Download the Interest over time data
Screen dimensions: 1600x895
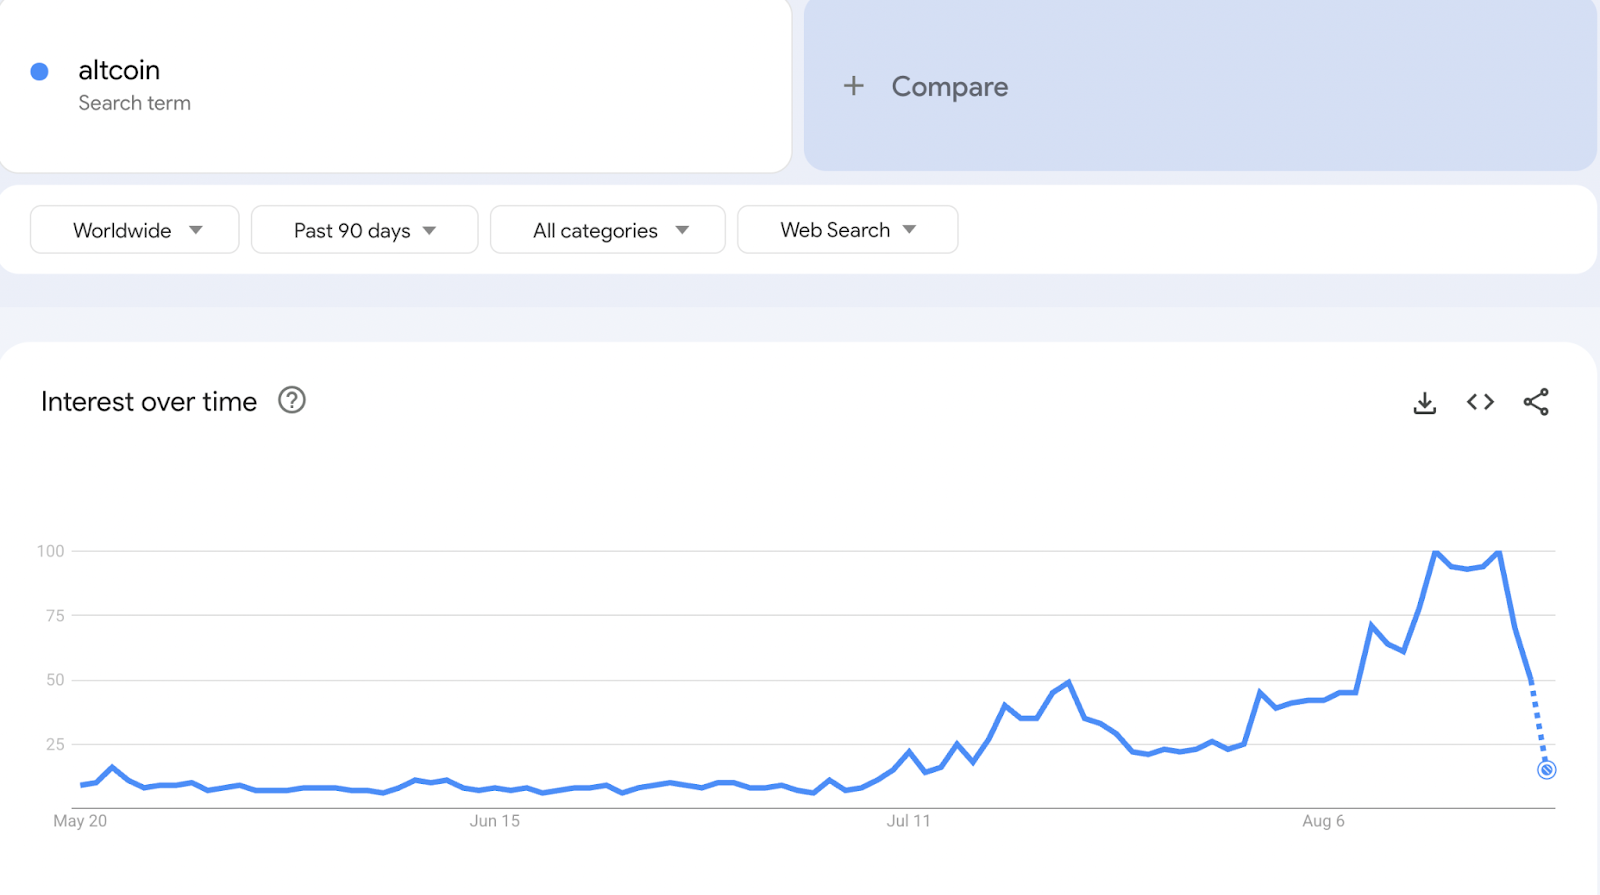(1424, 401)
